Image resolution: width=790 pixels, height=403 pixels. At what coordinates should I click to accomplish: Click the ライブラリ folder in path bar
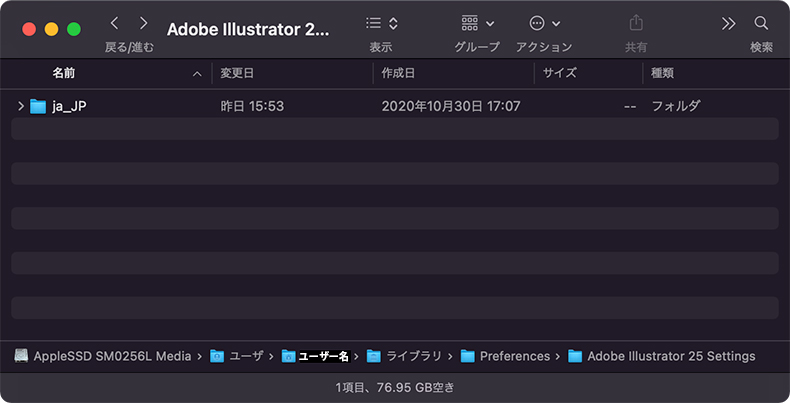404,356
